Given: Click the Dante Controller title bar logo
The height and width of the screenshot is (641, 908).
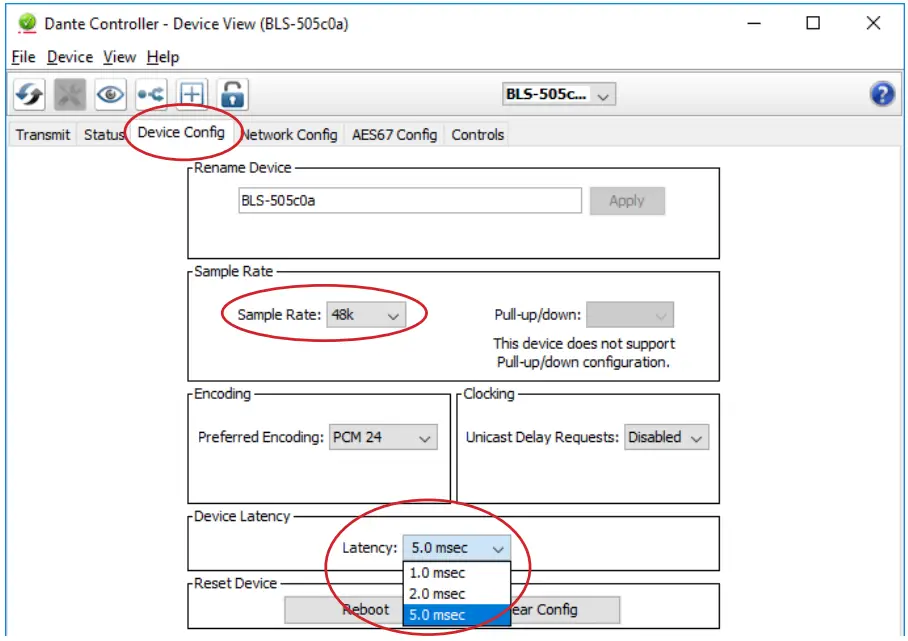Looking at the screenshot, I should pos(27,23).
